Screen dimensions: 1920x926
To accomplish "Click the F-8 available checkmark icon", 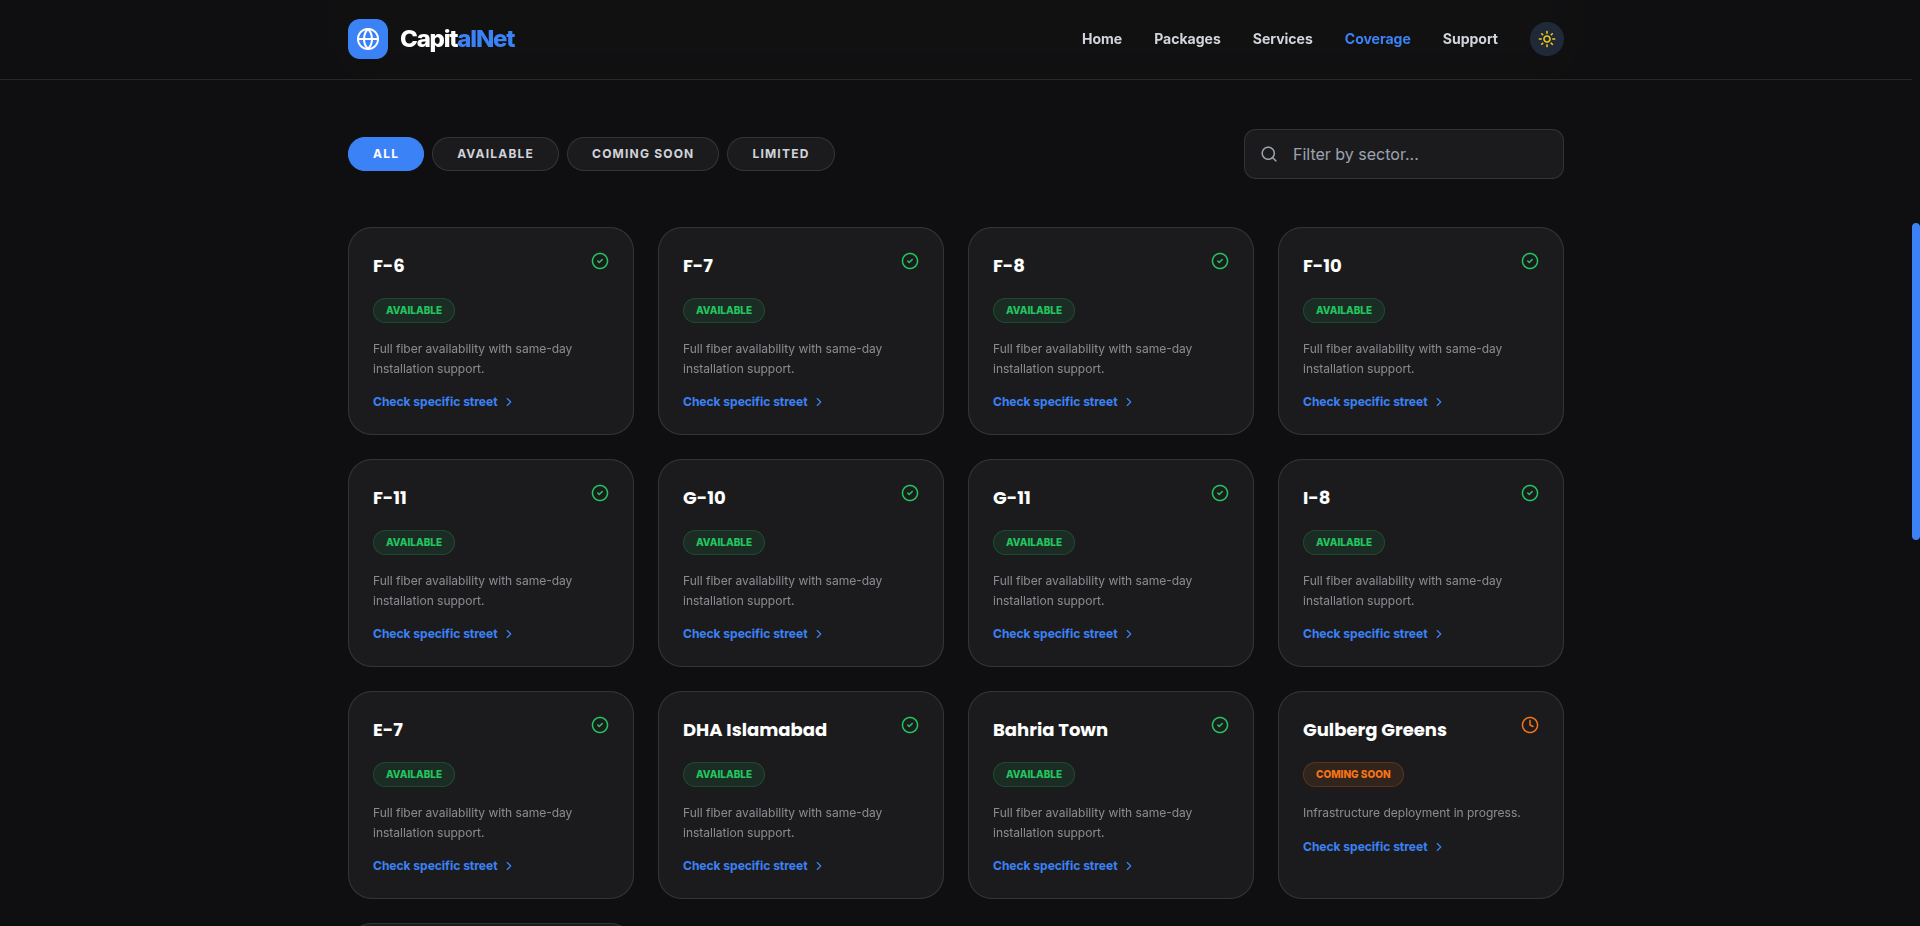I will [x=1220, y=261].
